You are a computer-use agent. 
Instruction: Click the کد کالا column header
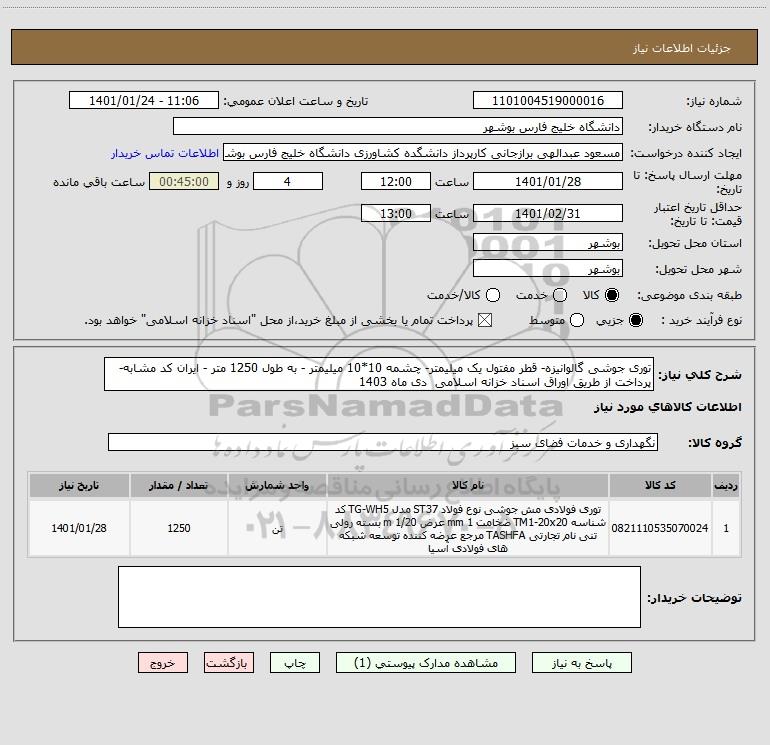coord(660,485)
